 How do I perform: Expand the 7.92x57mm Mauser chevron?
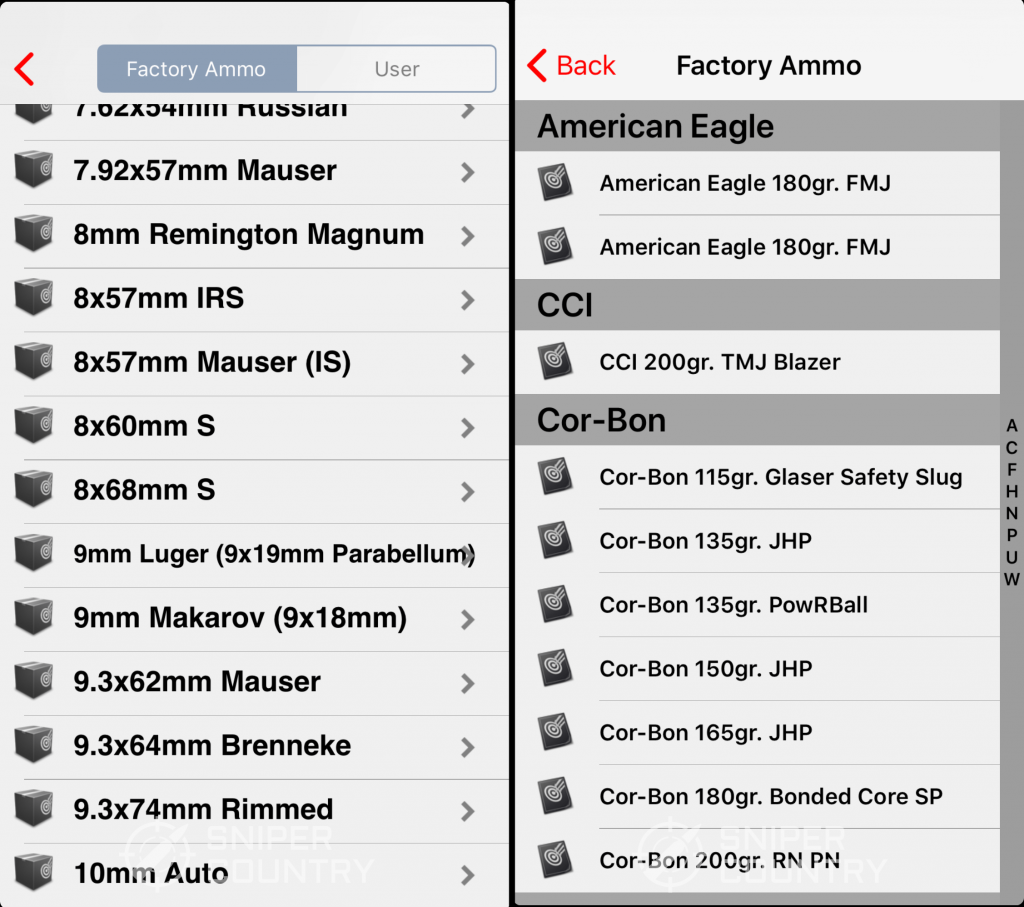[x=468, y=172]
